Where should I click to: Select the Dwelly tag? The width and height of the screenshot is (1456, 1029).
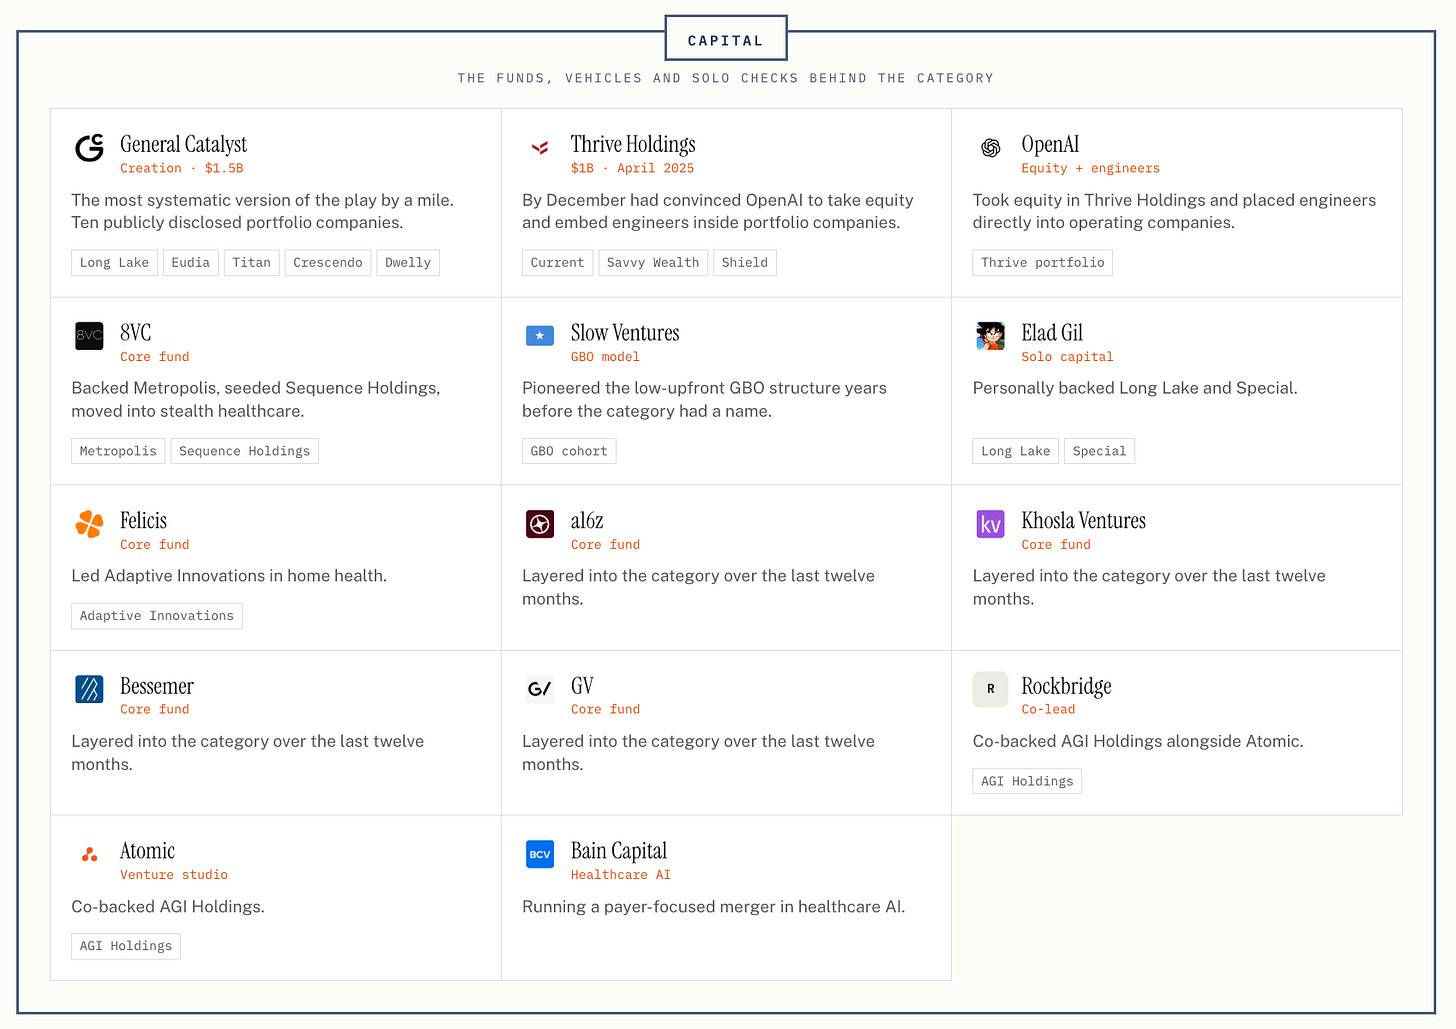408,262
